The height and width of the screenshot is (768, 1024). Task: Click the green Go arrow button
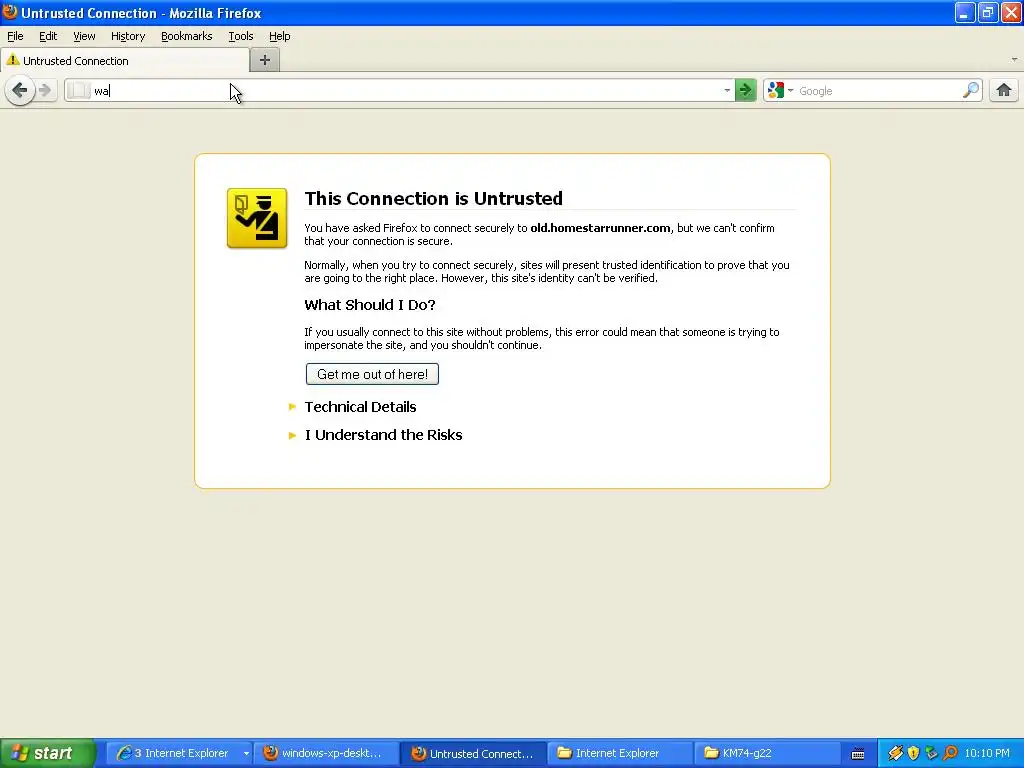pos(745,90)
